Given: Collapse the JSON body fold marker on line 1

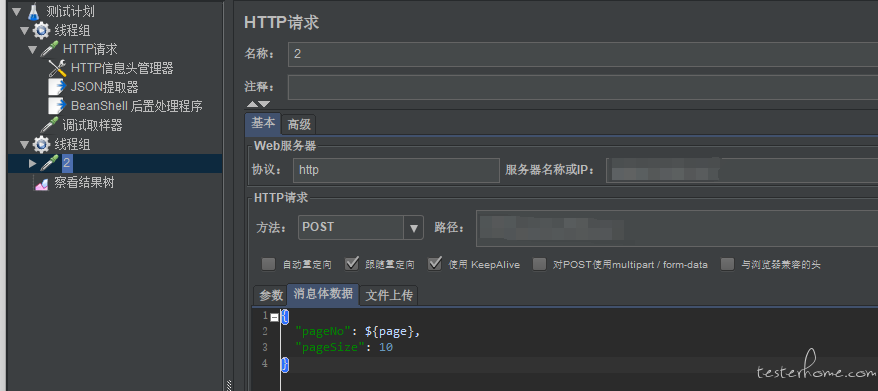Looking at the screenshot, I should (x=274, y=317).
